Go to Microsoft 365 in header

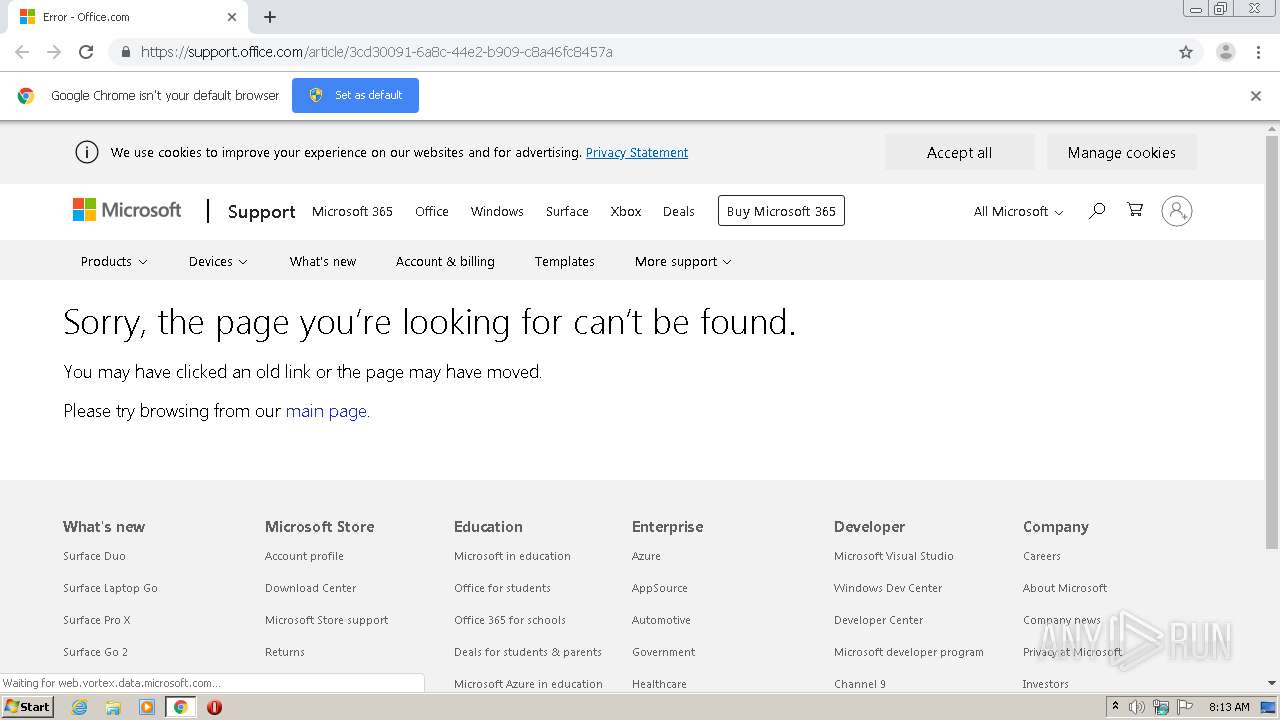pyautogui.click(x=352, y=211)
